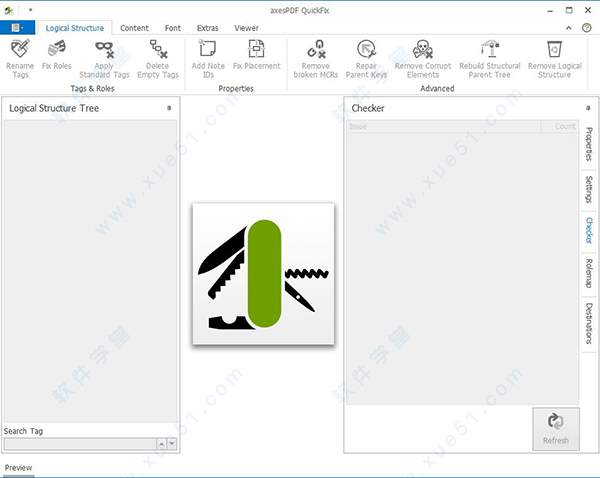Switch to the Logical Structure tab
The image size is (600, 478).
tap(75, 28)
